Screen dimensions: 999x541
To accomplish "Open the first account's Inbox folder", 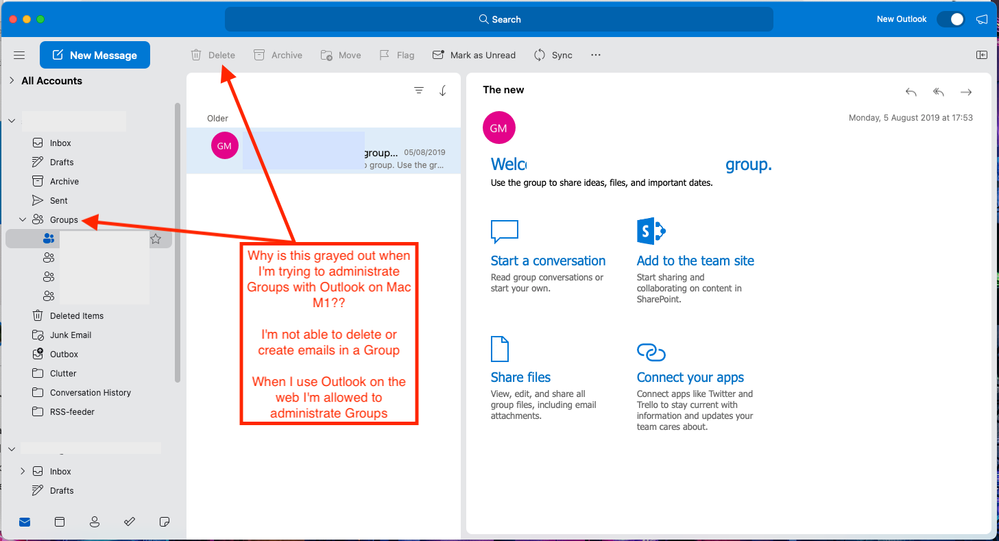I will pyautogui.click(x=60, y=143).
